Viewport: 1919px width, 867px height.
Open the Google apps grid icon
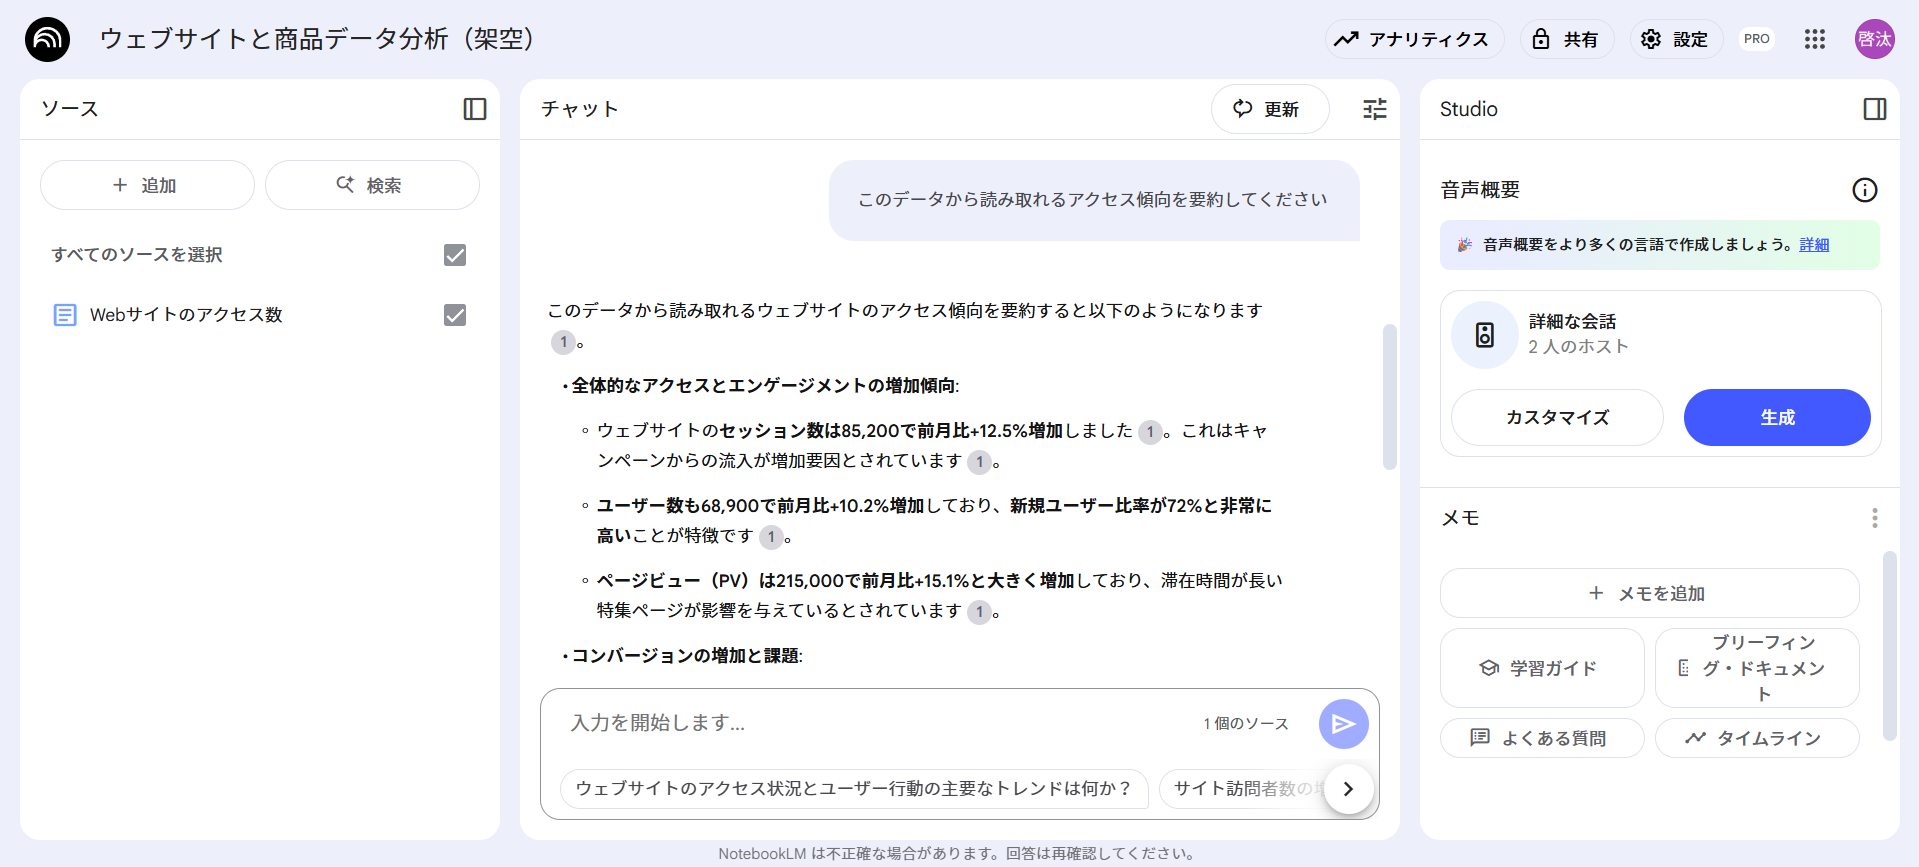[x=1815, y=39]
